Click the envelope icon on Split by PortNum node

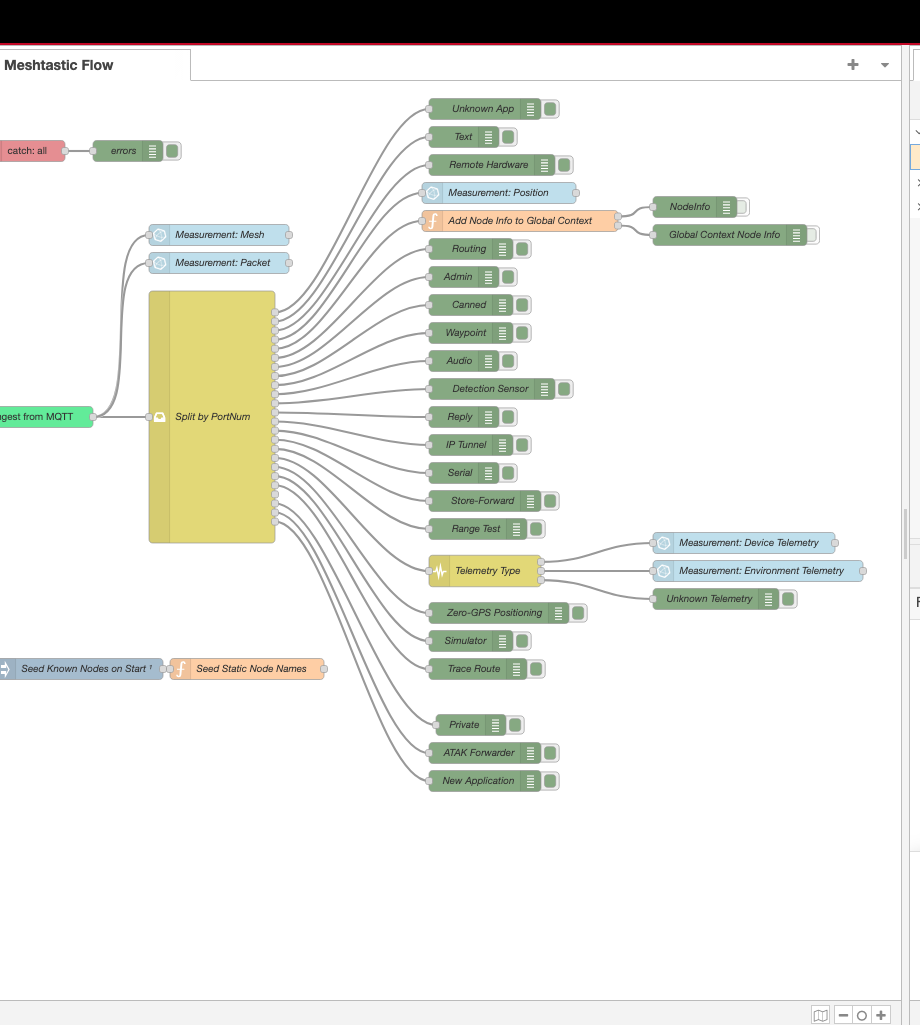point(160,416)
